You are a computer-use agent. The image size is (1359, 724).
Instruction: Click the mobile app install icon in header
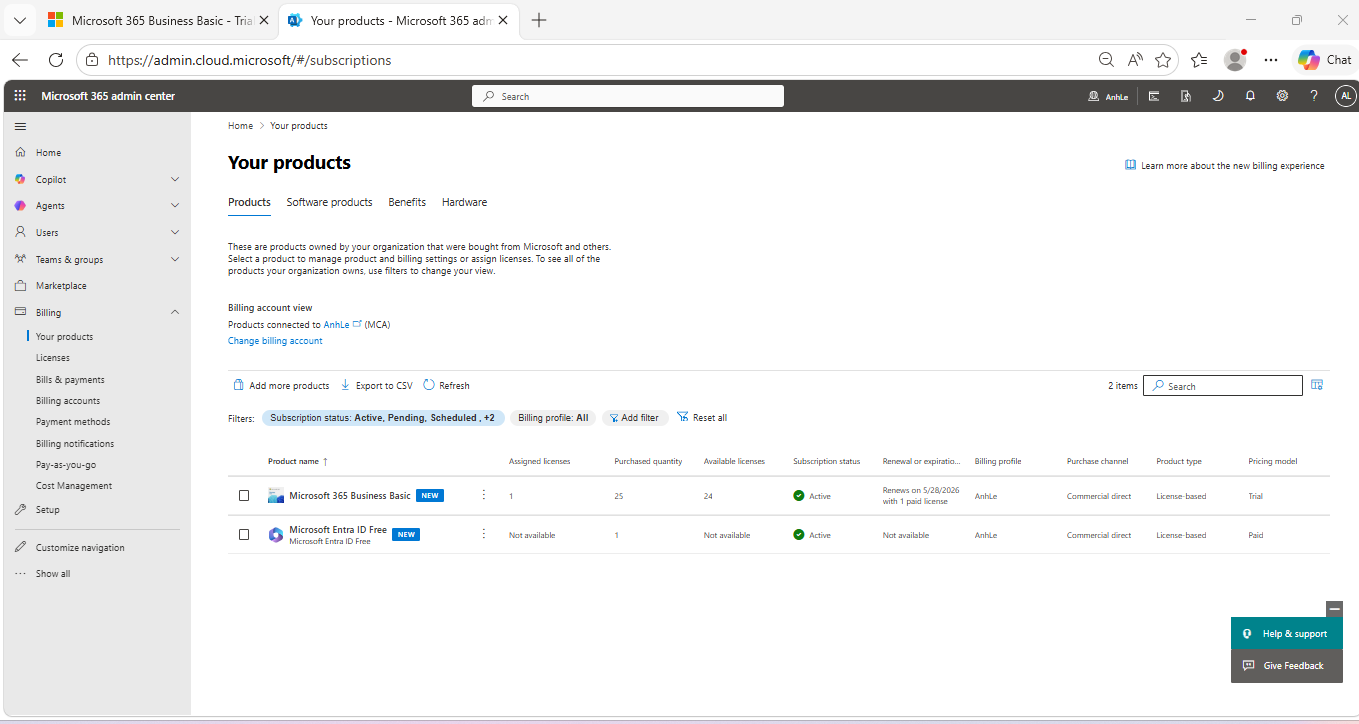1186,96
